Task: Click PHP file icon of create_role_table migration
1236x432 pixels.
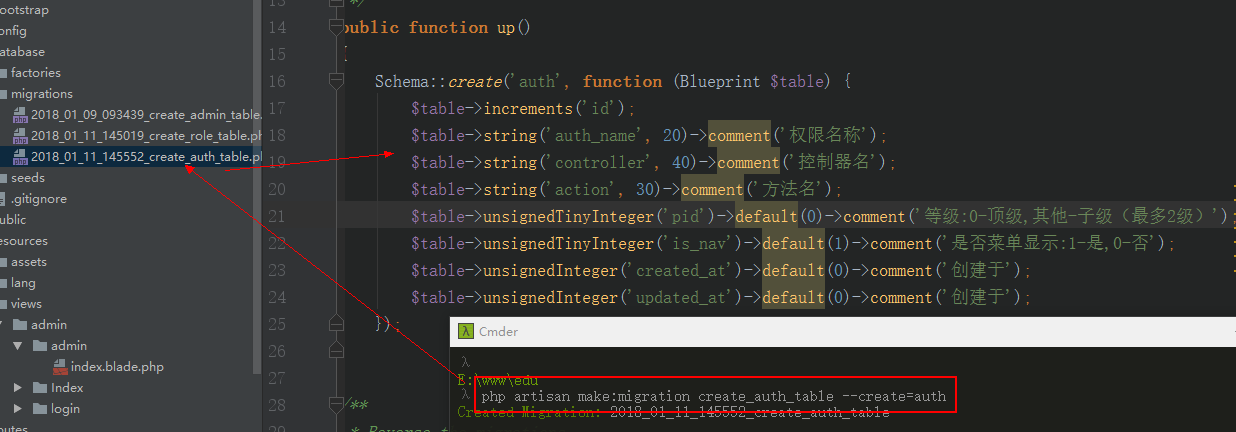Action: pos(19,136)
